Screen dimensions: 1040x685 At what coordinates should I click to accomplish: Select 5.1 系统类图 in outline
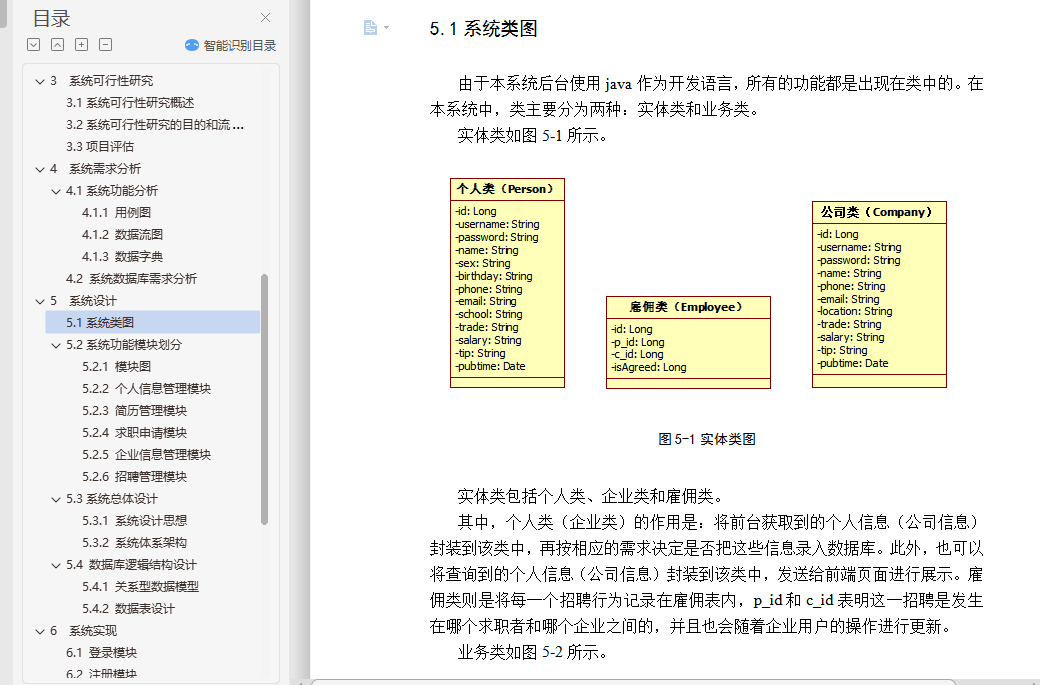tap(153, 322)
